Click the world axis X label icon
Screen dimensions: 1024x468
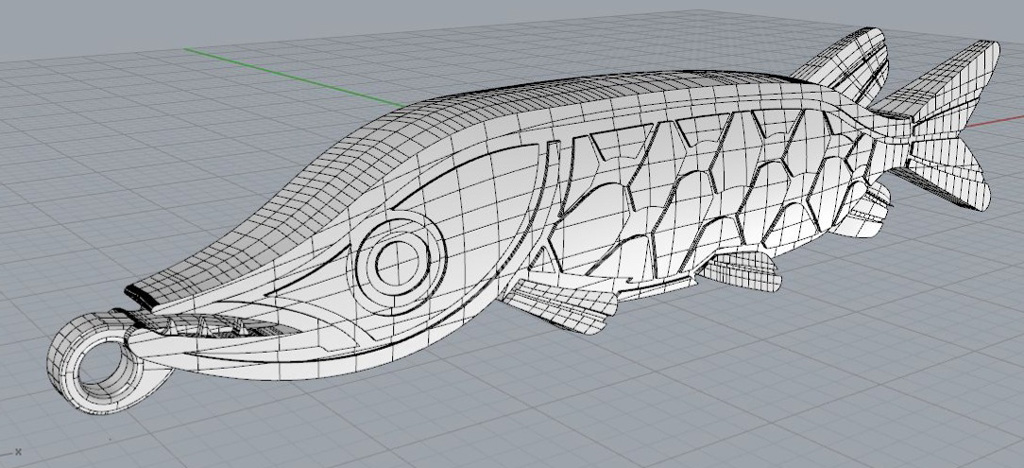pos(17,452)
